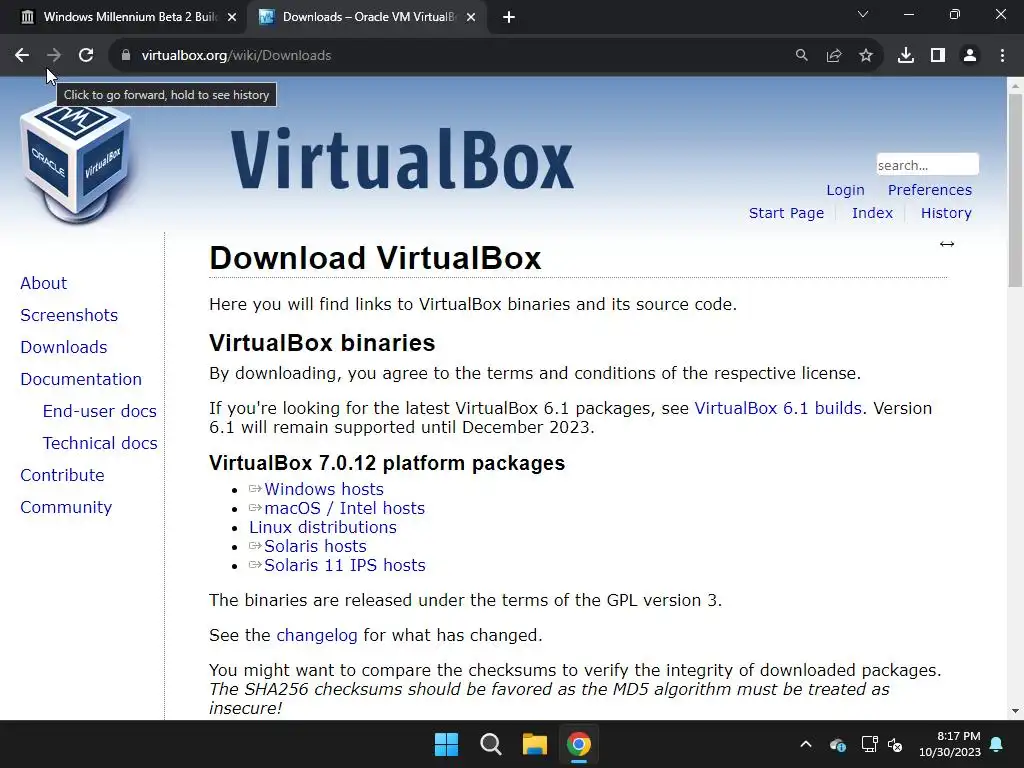Download Solaris 11 IPS hosts package
This screenshot has height=768, width=1024.
point(345,565)
